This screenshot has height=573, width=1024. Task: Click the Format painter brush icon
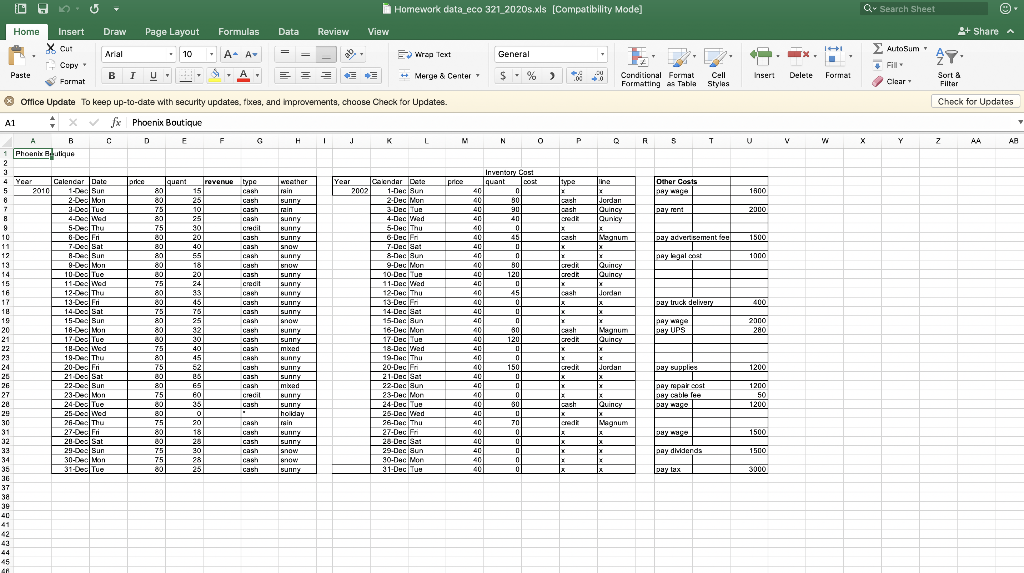(51, 82)
